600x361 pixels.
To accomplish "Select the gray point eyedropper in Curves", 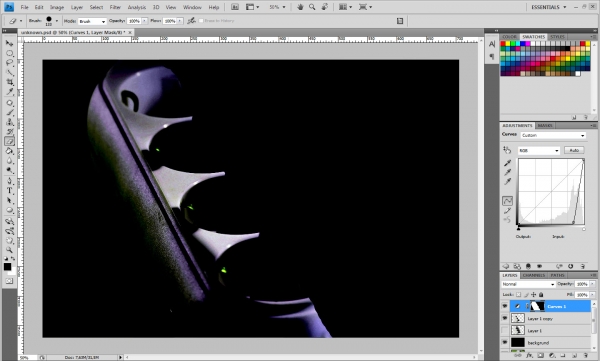I will point(507,172).
